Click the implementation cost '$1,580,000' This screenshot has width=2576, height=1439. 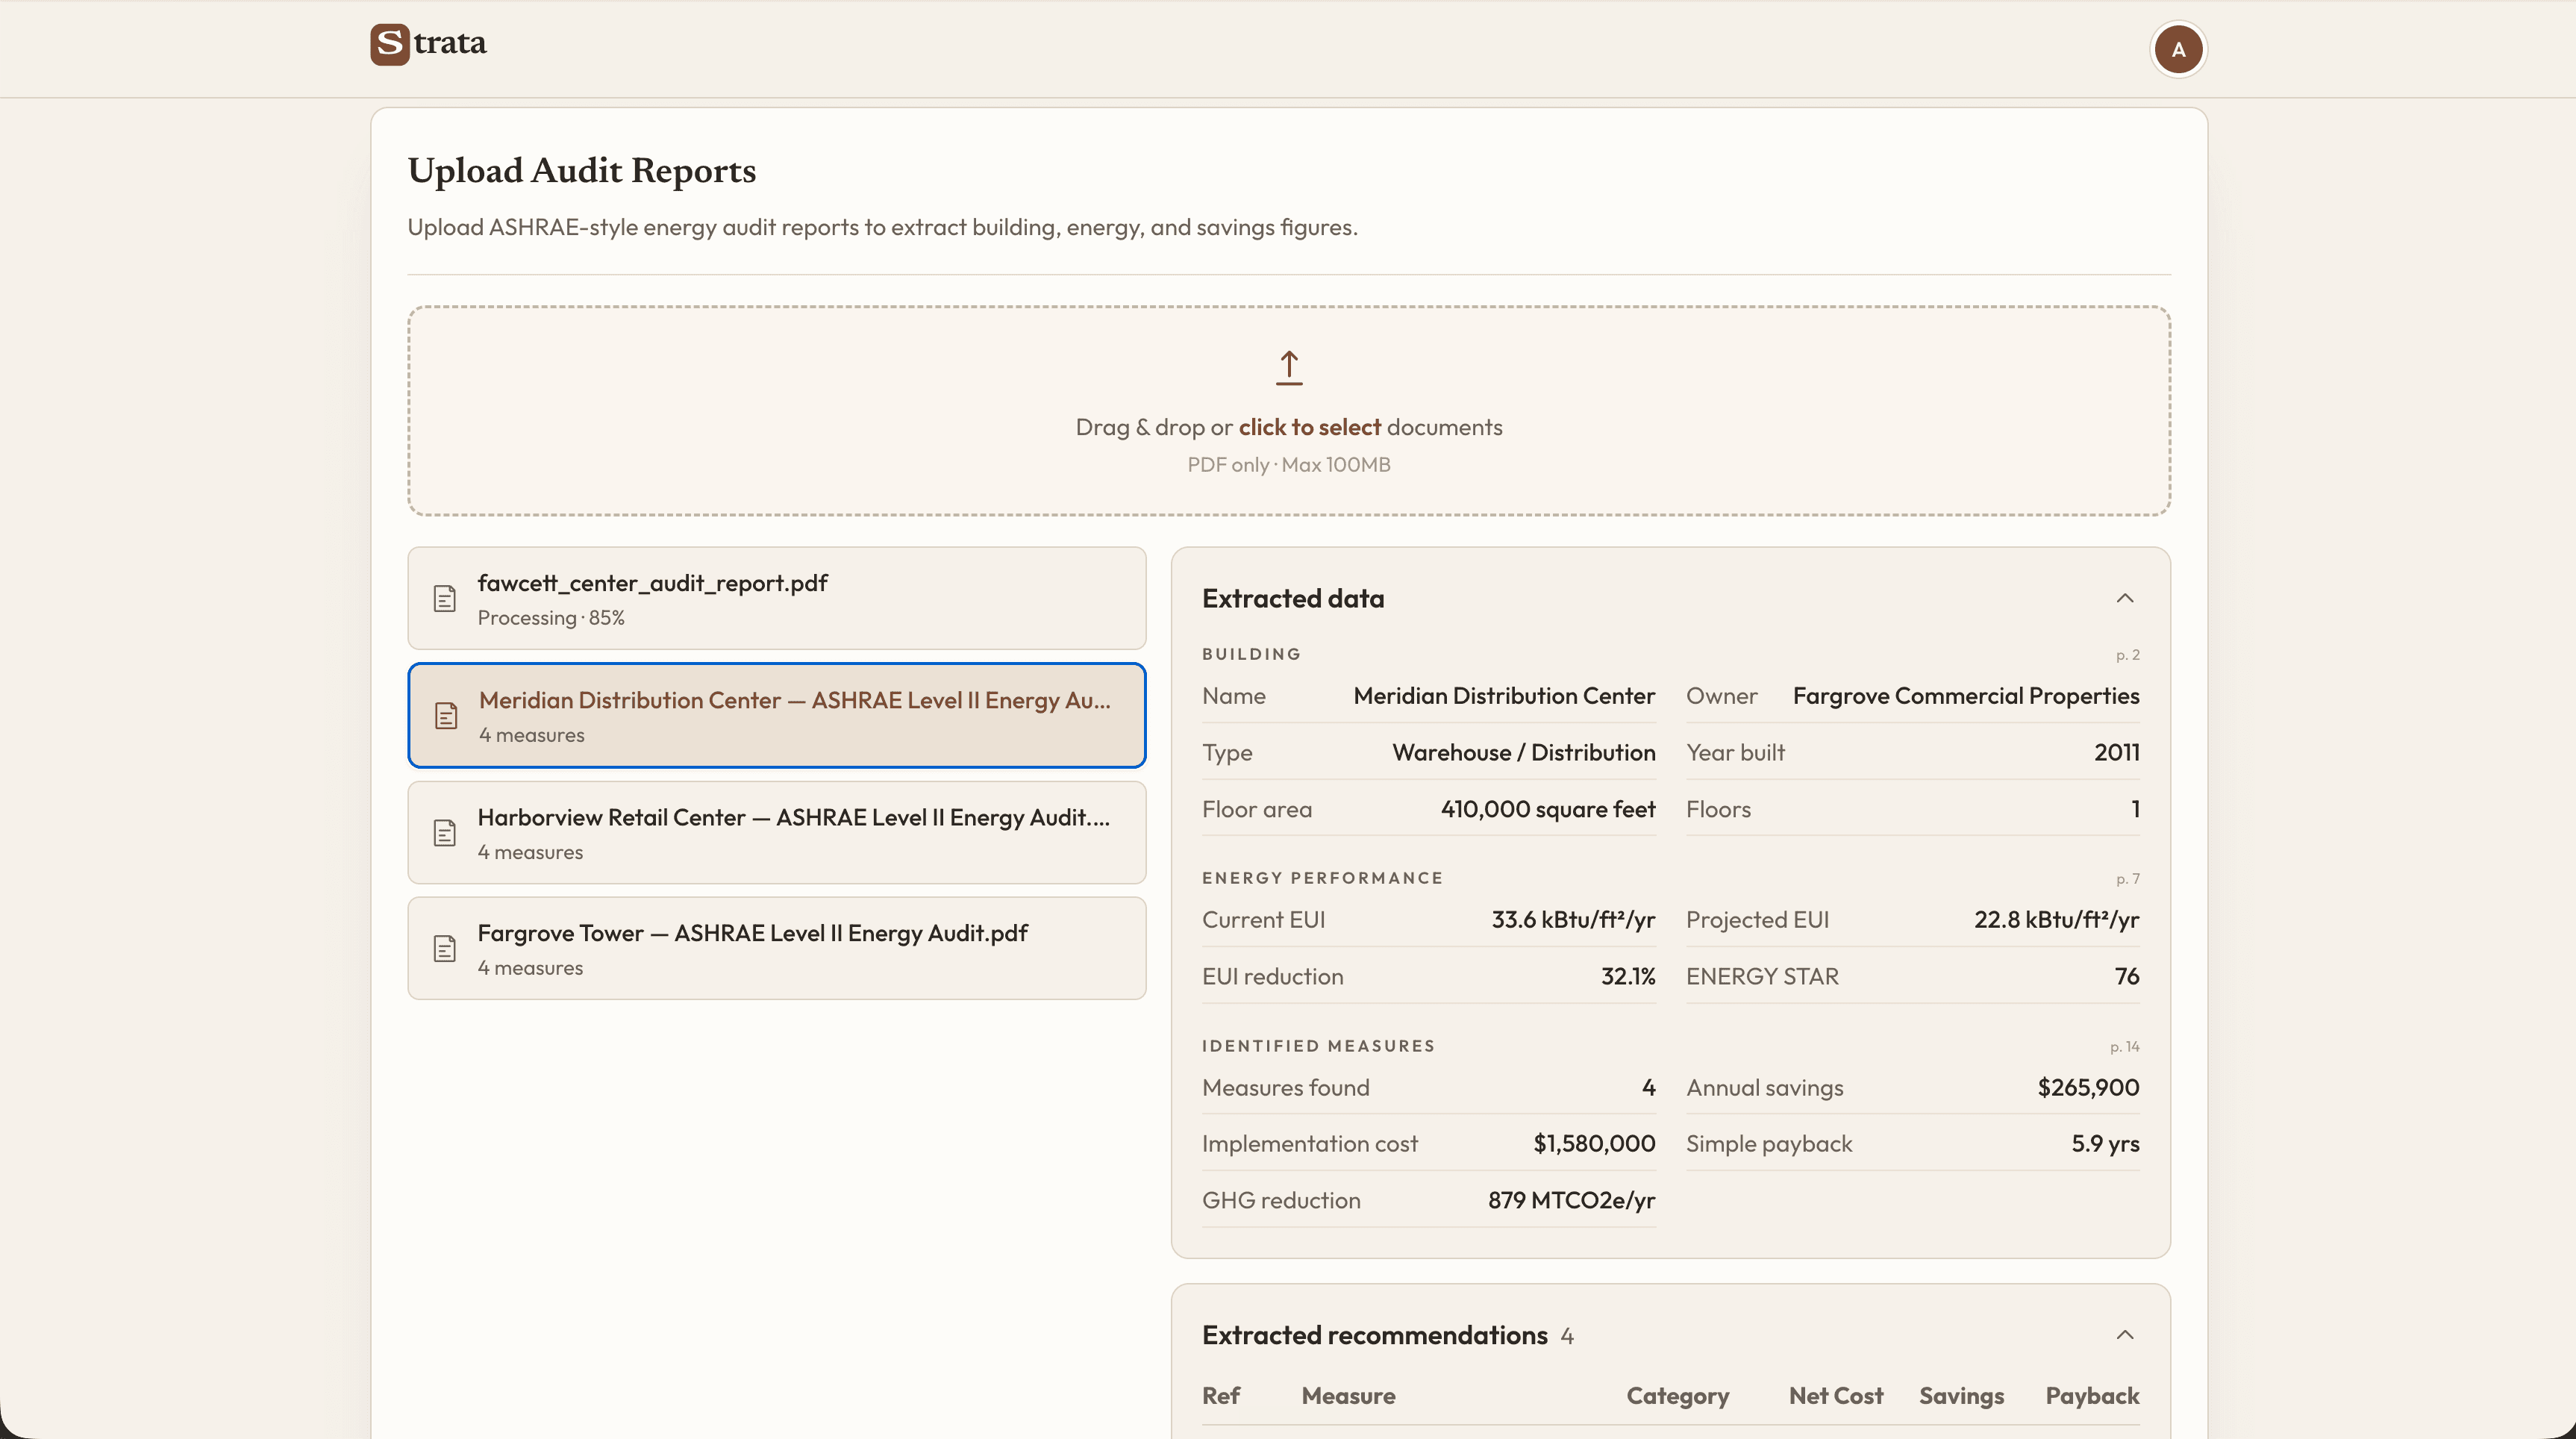[1594, 1144]
